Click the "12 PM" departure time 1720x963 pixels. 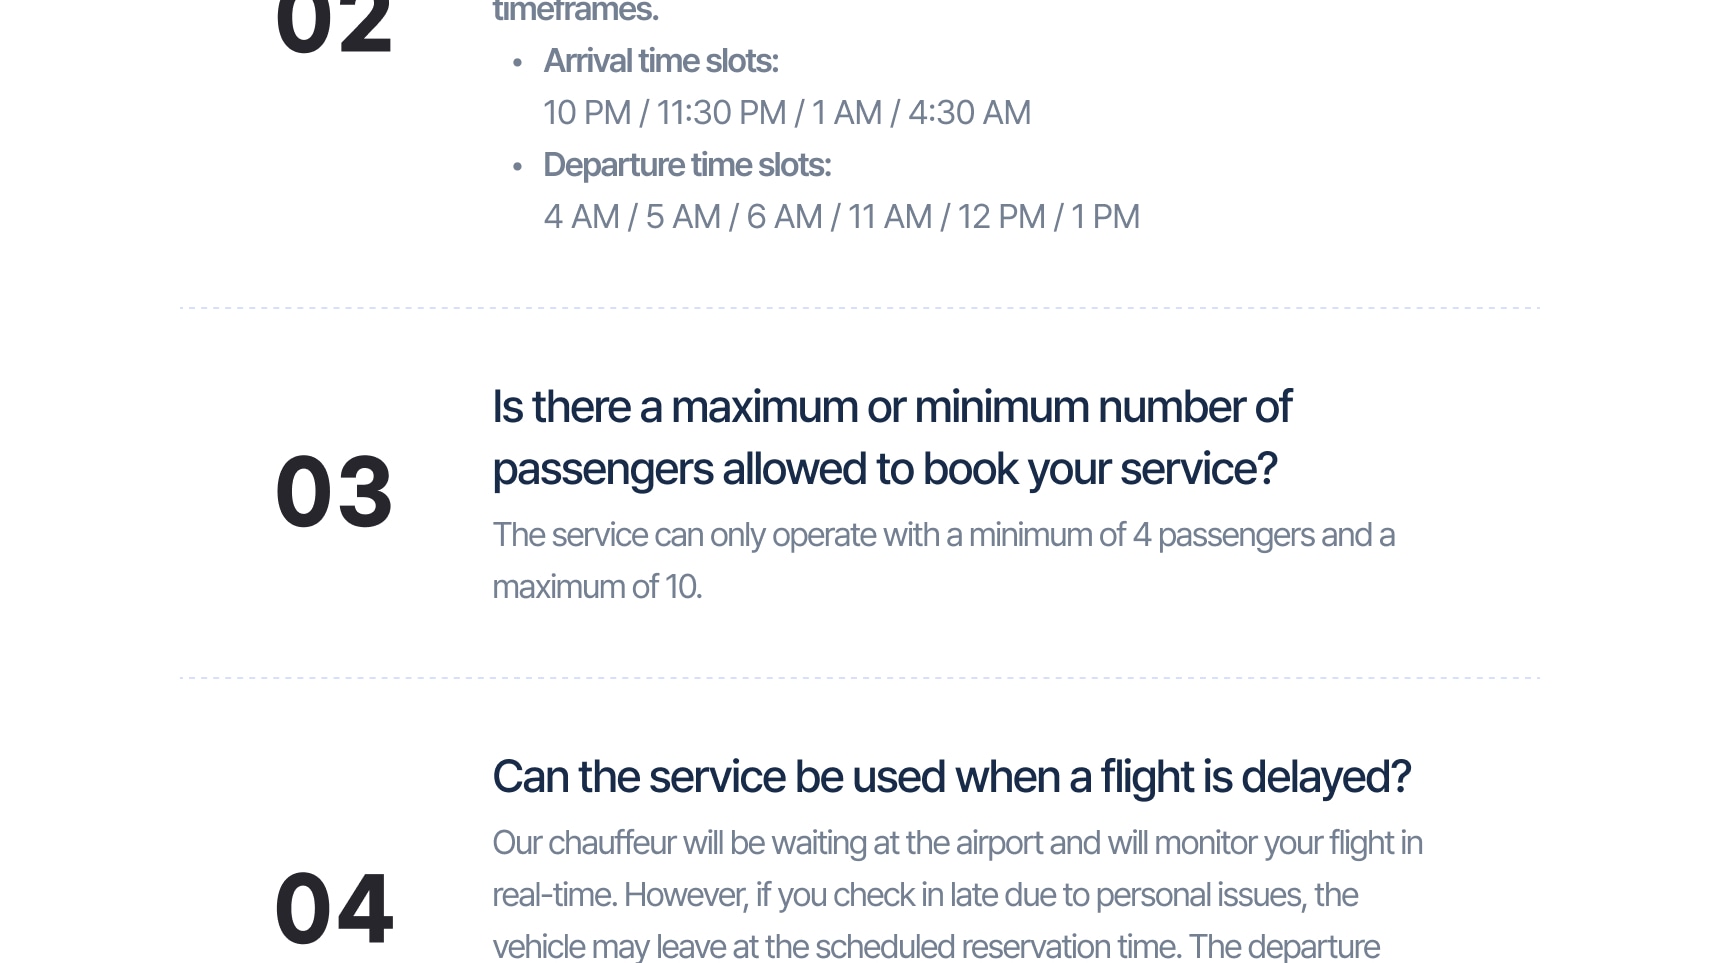point(1001,217)
